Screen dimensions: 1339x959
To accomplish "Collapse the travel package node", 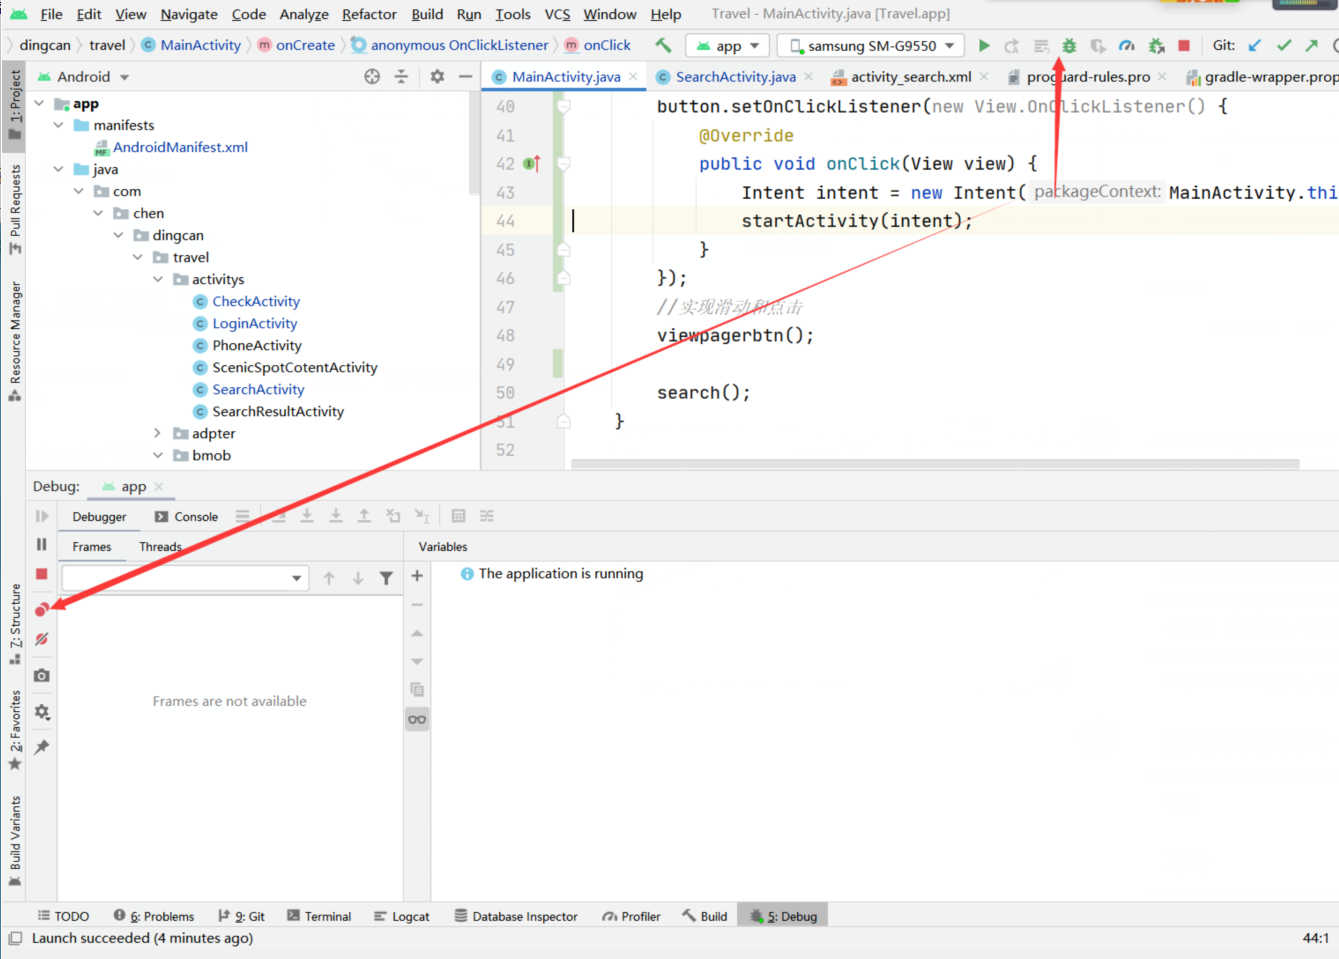I will (138, 257).
